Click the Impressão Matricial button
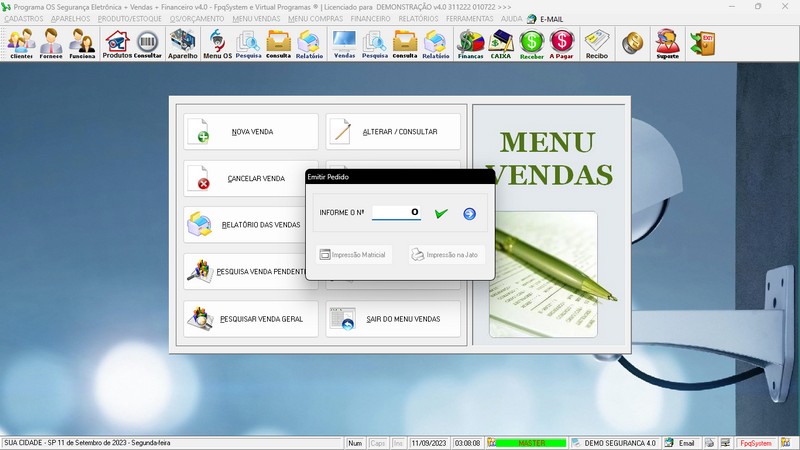Image resolution: width=800 pixels, height=450 pixels. (354, 255)
